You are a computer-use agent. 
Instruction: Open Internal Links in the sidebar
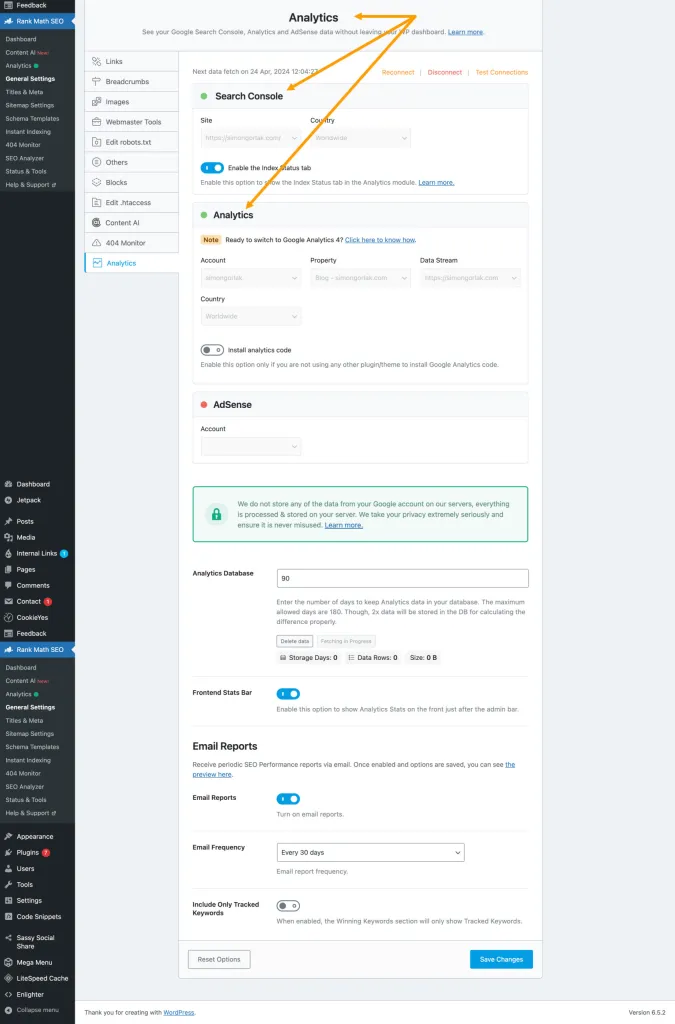click(37, 553)
